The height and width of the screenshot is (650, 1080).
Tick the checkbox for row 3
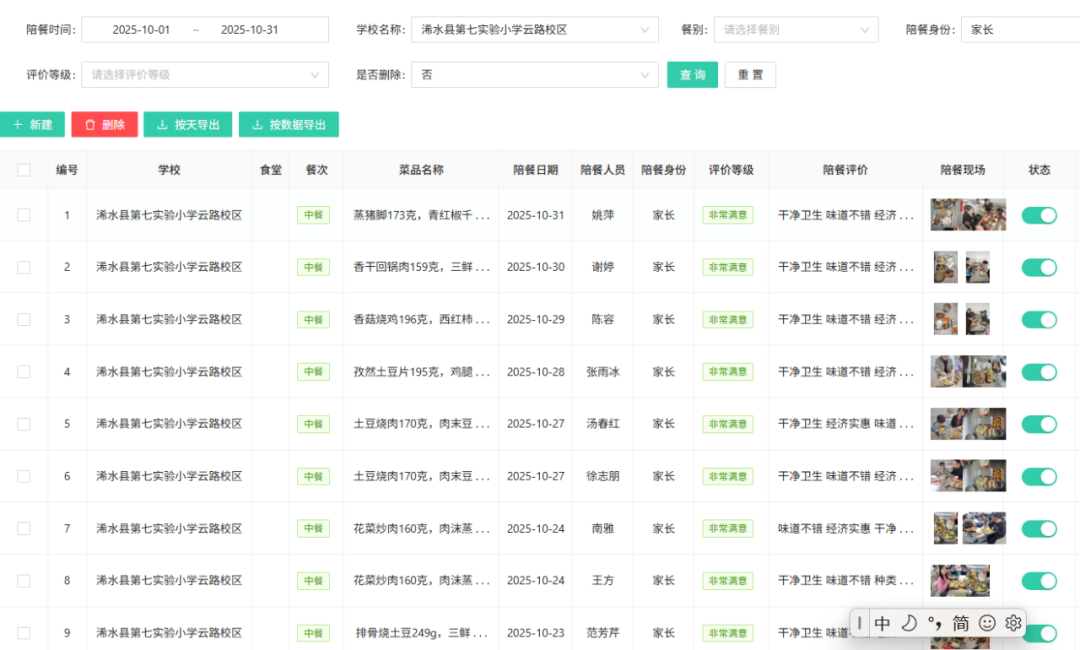[x=24, y=320]
